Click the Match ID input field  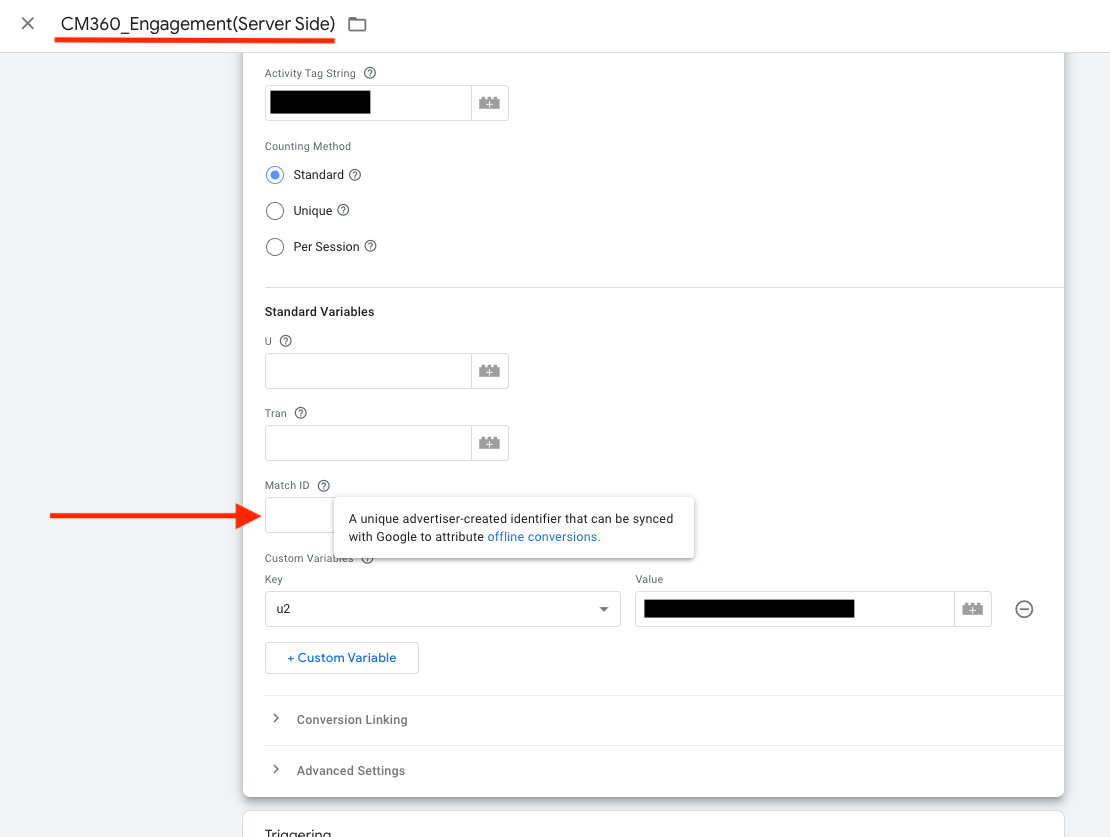click(x=299, y=516)
